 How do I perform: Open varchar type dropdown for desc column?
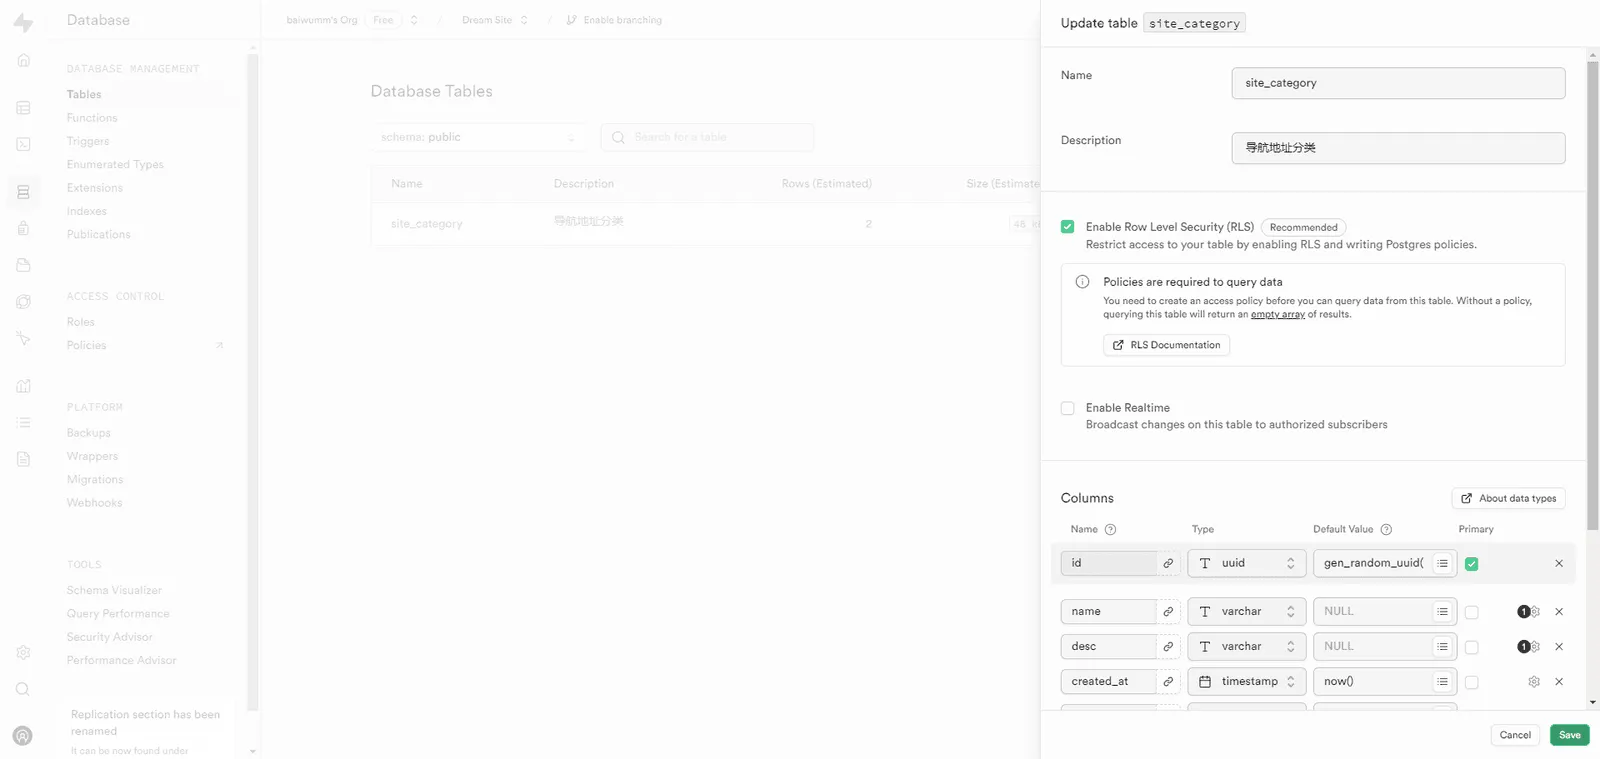[x=1247, y=647]
